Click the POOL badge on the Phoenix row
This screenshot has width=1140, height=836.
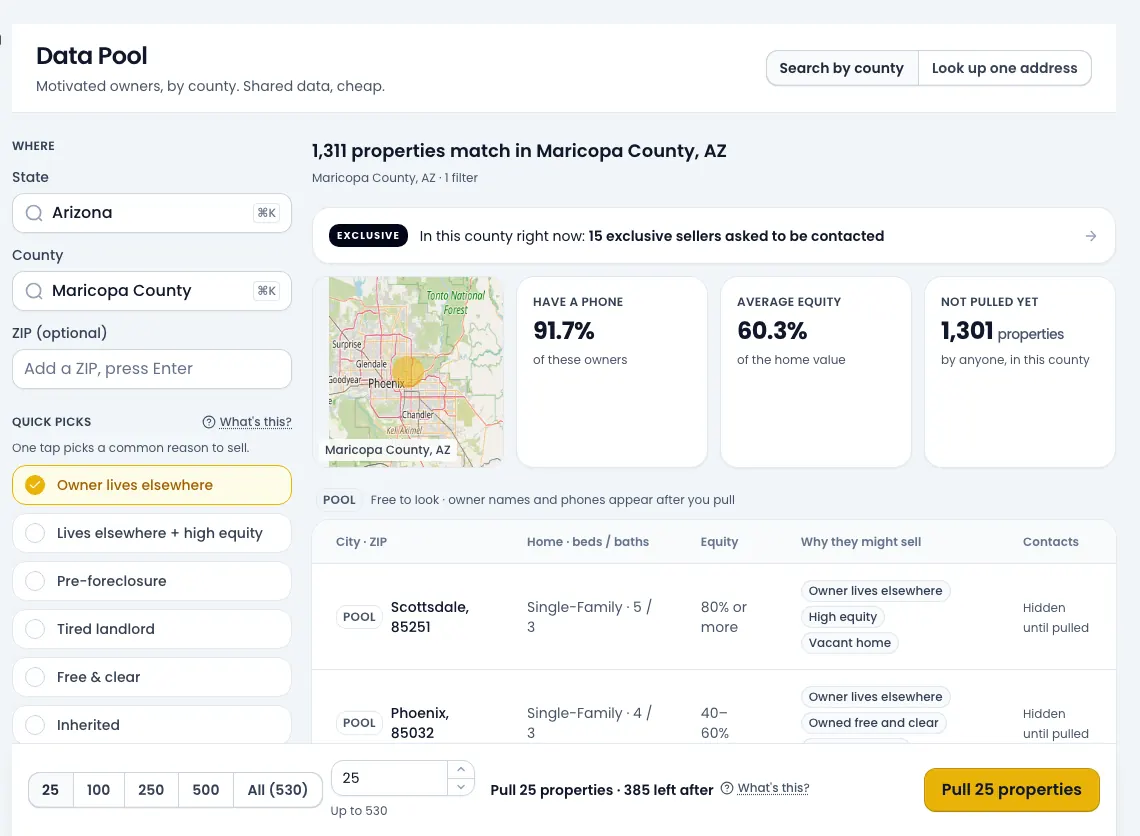[359, 723]
